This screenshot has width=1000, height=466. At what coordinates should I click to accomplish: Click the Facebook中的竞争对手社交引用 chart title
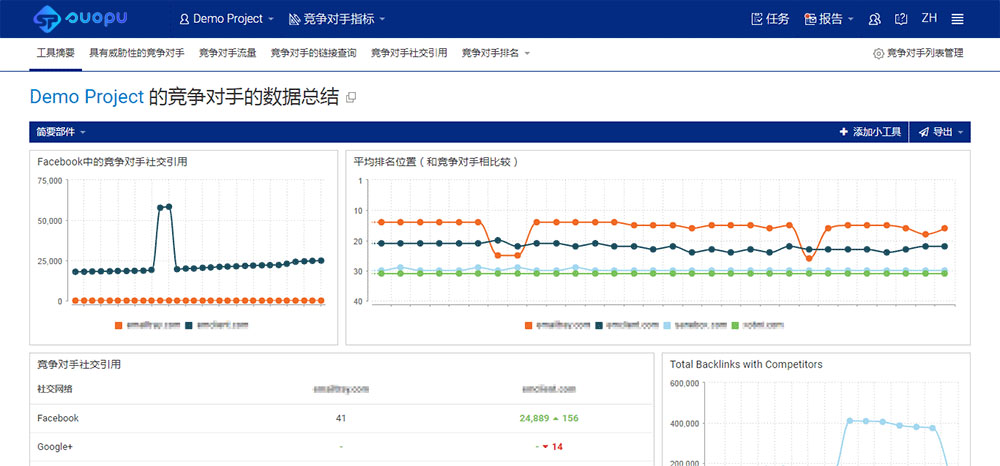click(112, 162)
